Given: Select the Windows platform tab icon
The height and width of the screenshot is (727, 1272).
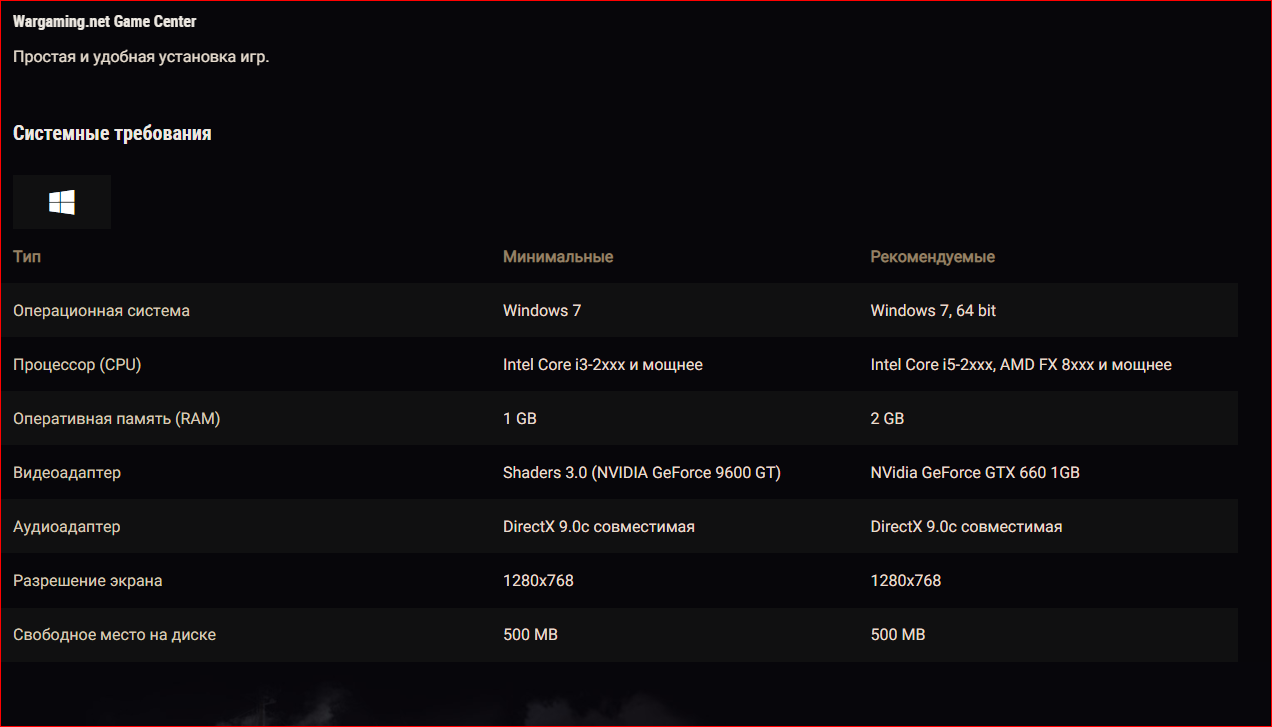Looking at the screenshot, I should [62, 203].
